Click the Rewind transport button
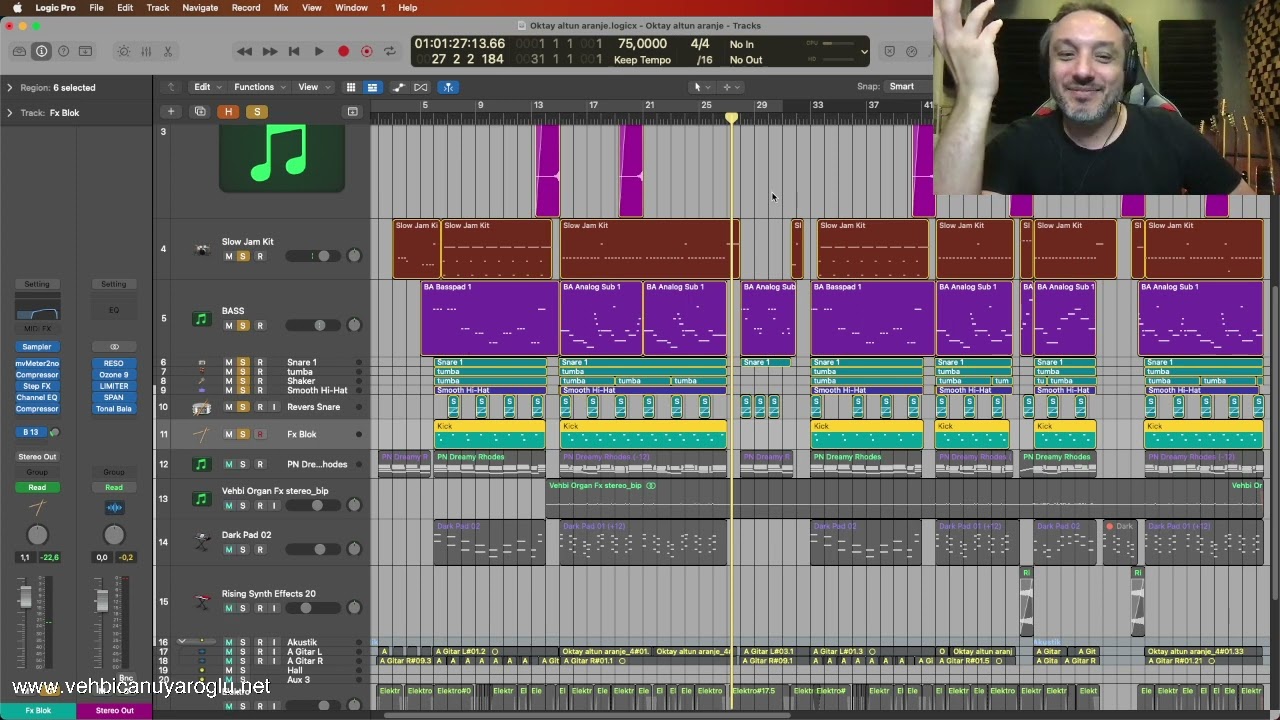 tap(244, 51)
